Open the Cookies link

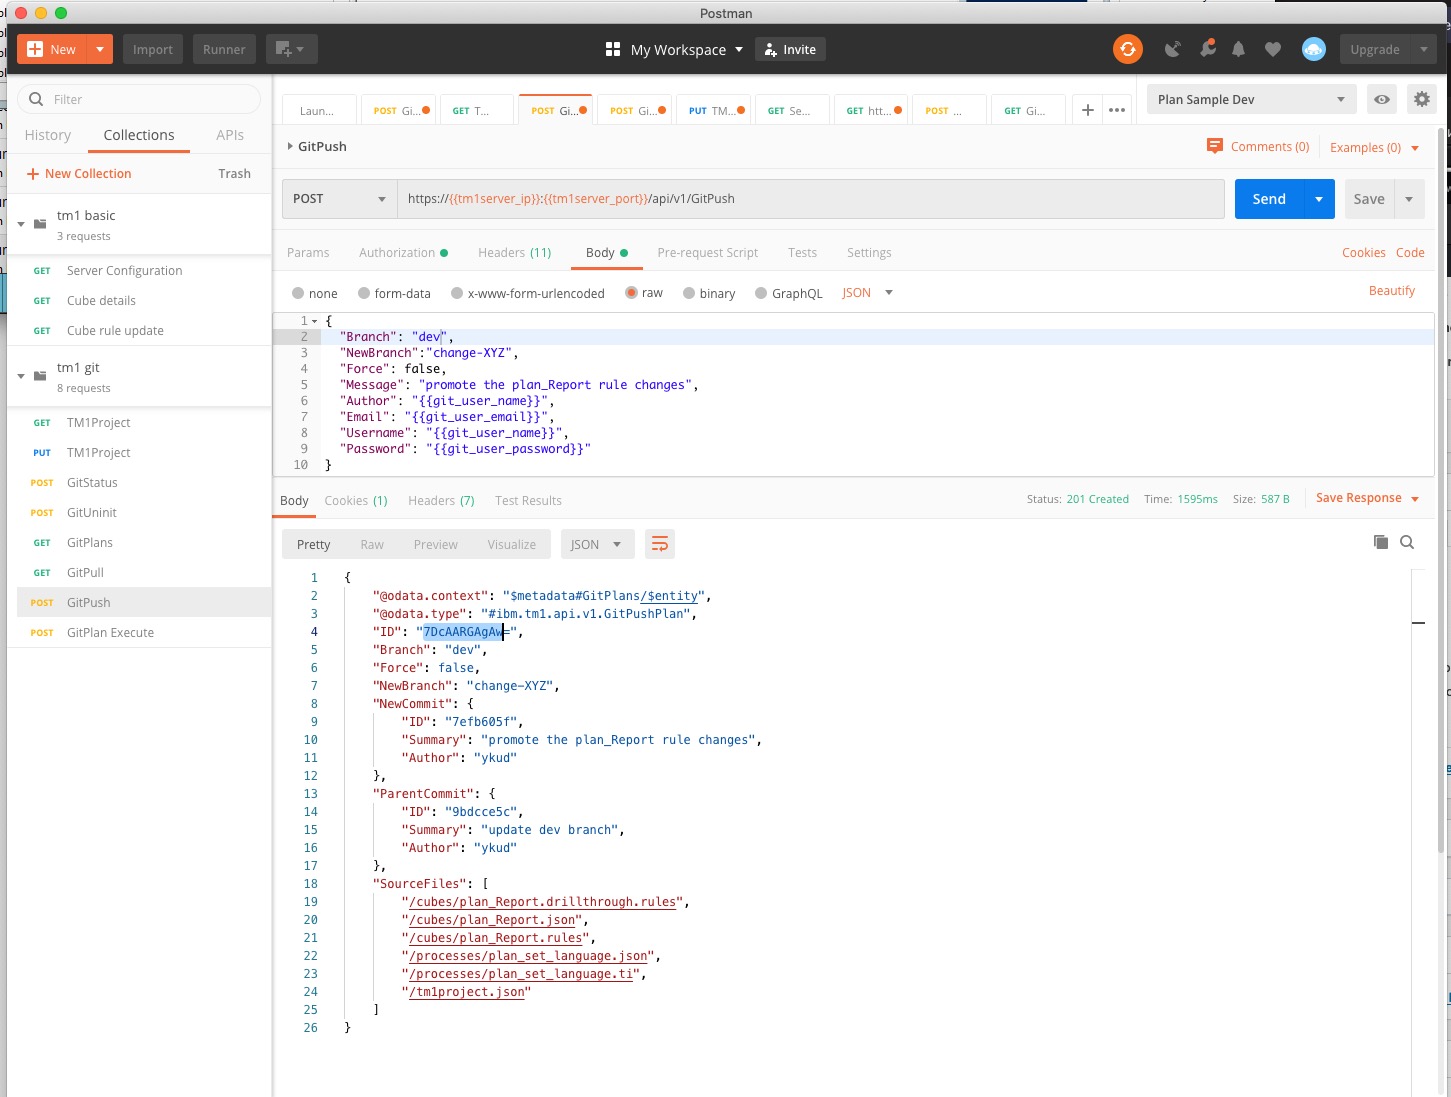click(1364, 253)
